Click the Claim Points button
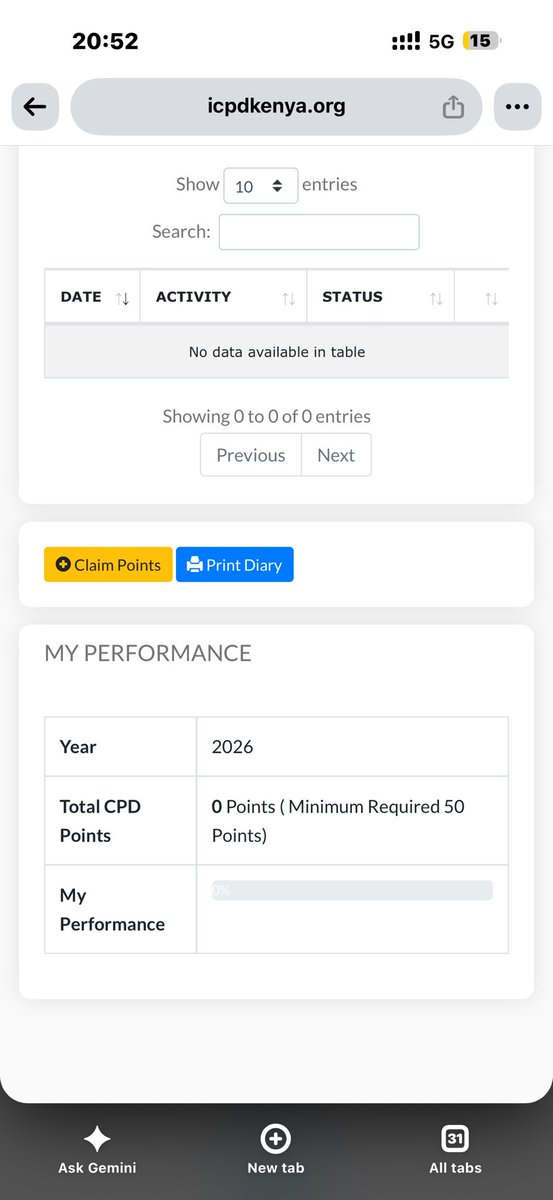The image size is (553, 1200). tap(108, 565)
